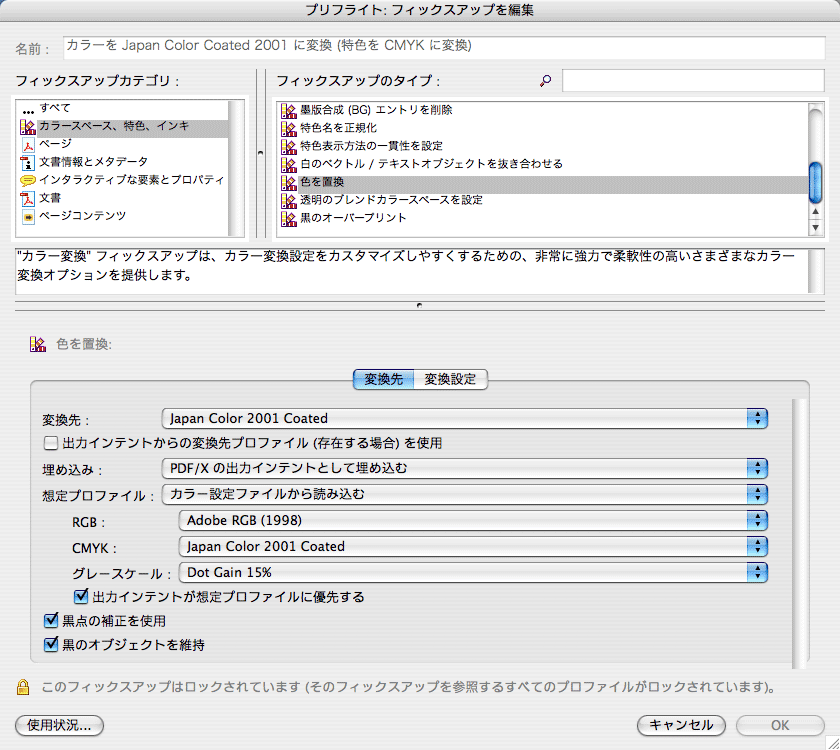Click the magnifier search icon
The width and height of the screenshot is (840, 750).
pos(545,81)
